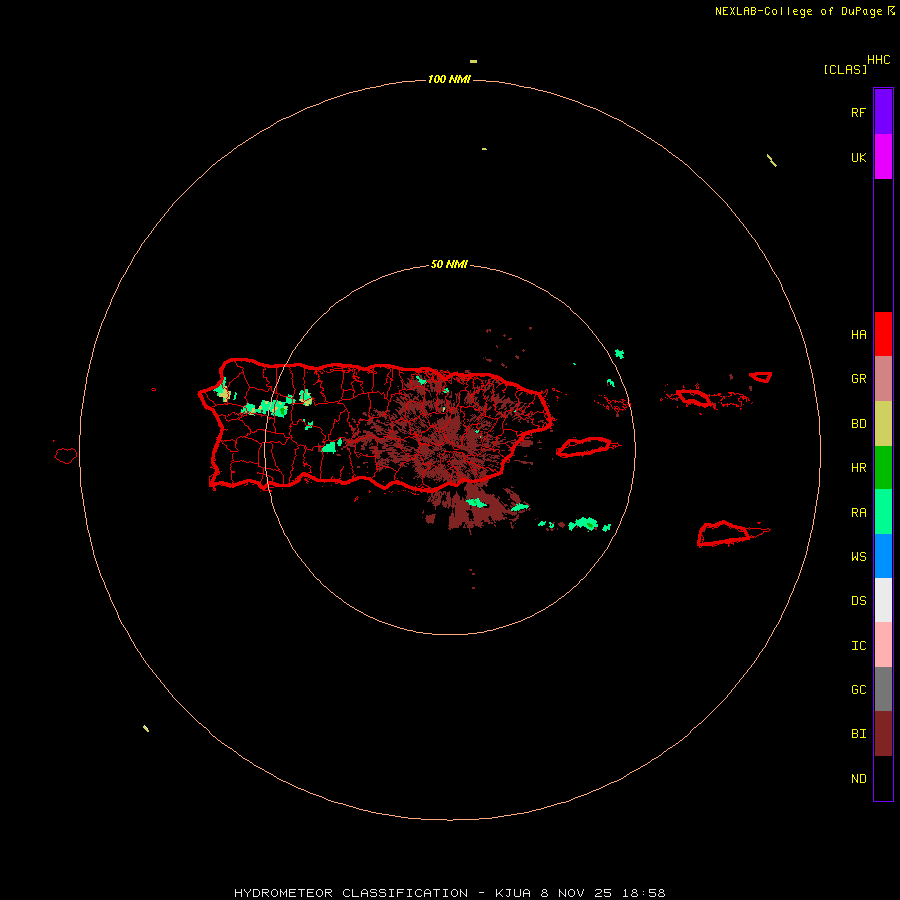
Task: Click the BI legend label
Action: [858, 734]
